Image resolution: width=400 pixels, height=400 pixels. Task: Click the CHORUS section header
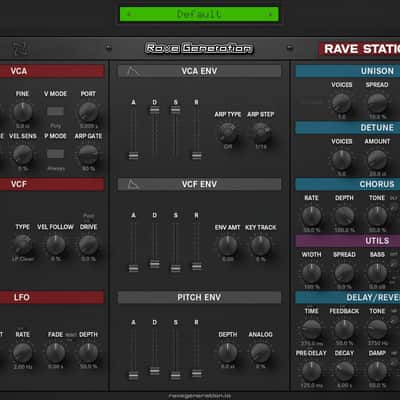tap(348, 184)
